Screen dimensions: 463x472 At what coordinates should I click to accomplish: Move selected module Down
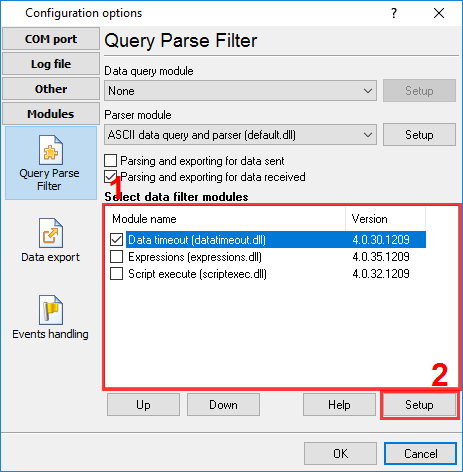(x=223, y=405)
